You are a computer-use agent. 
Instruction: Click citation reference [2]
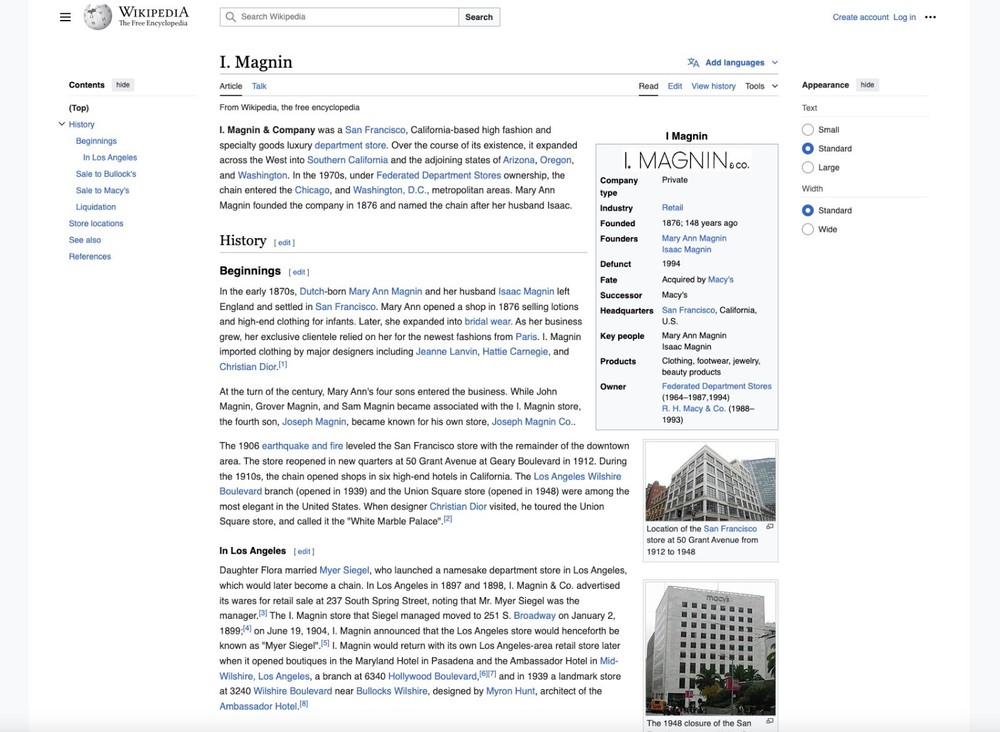448,519
